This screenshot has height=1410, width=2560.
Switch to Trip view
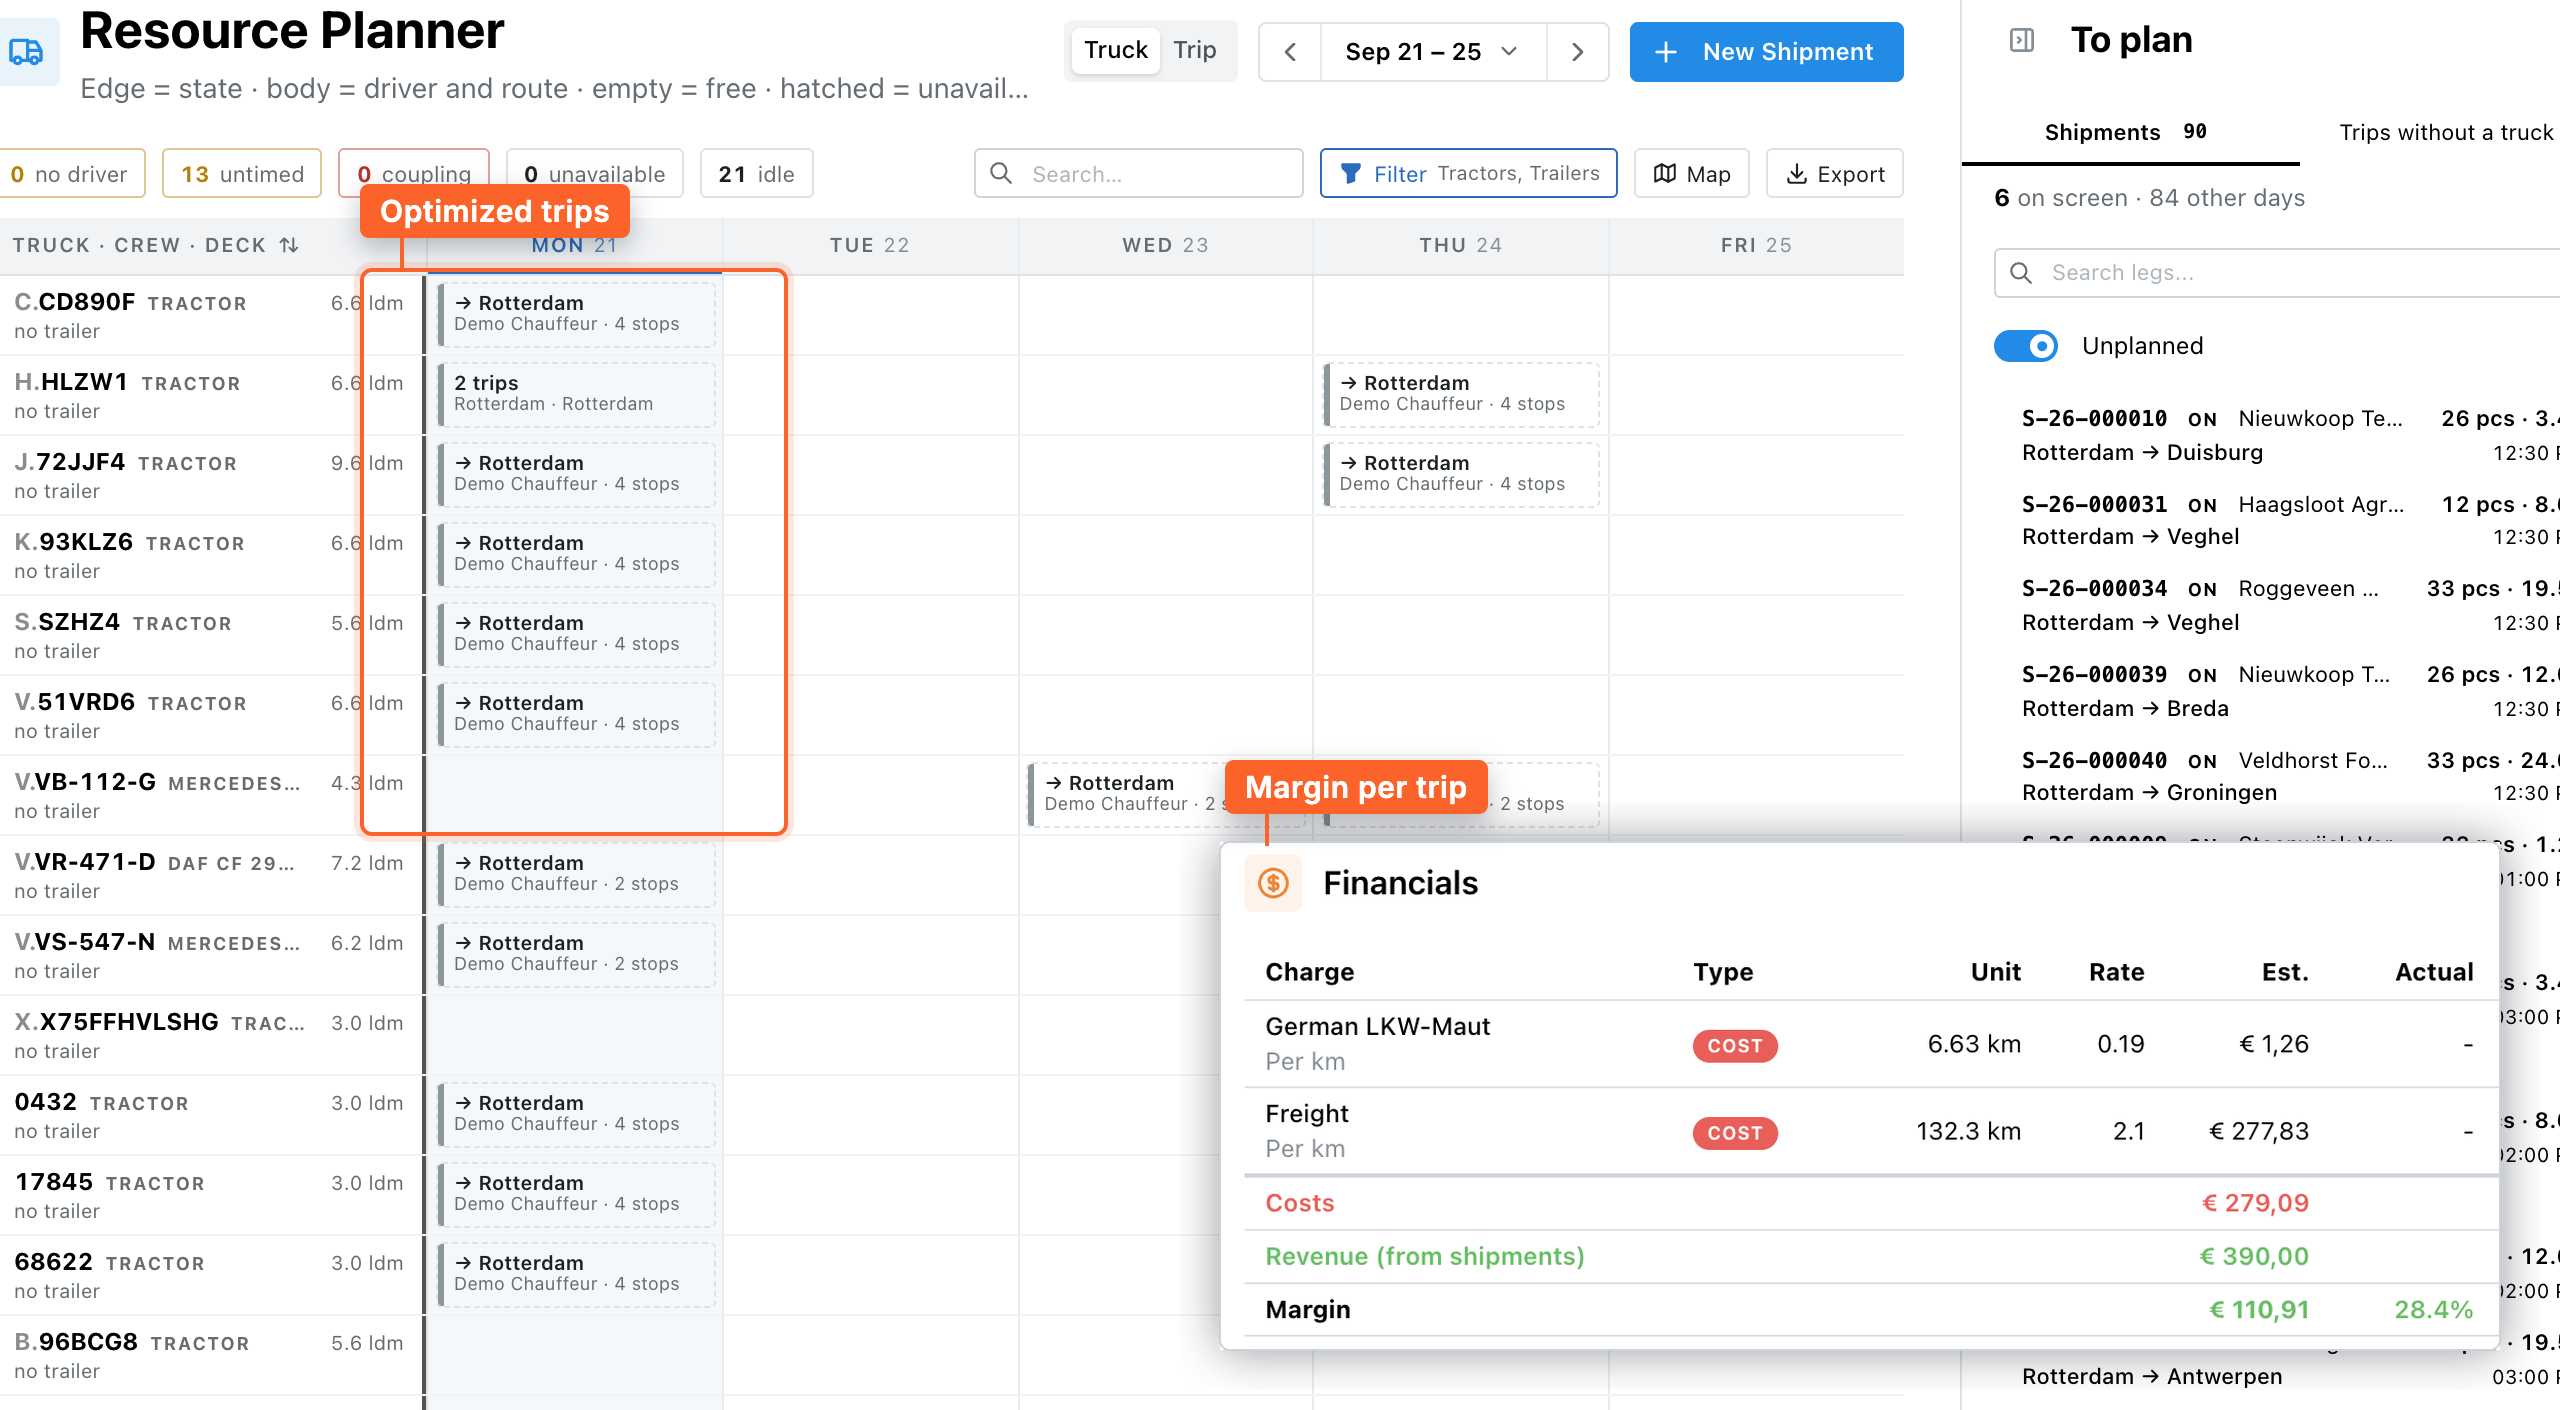(1195, 50)
